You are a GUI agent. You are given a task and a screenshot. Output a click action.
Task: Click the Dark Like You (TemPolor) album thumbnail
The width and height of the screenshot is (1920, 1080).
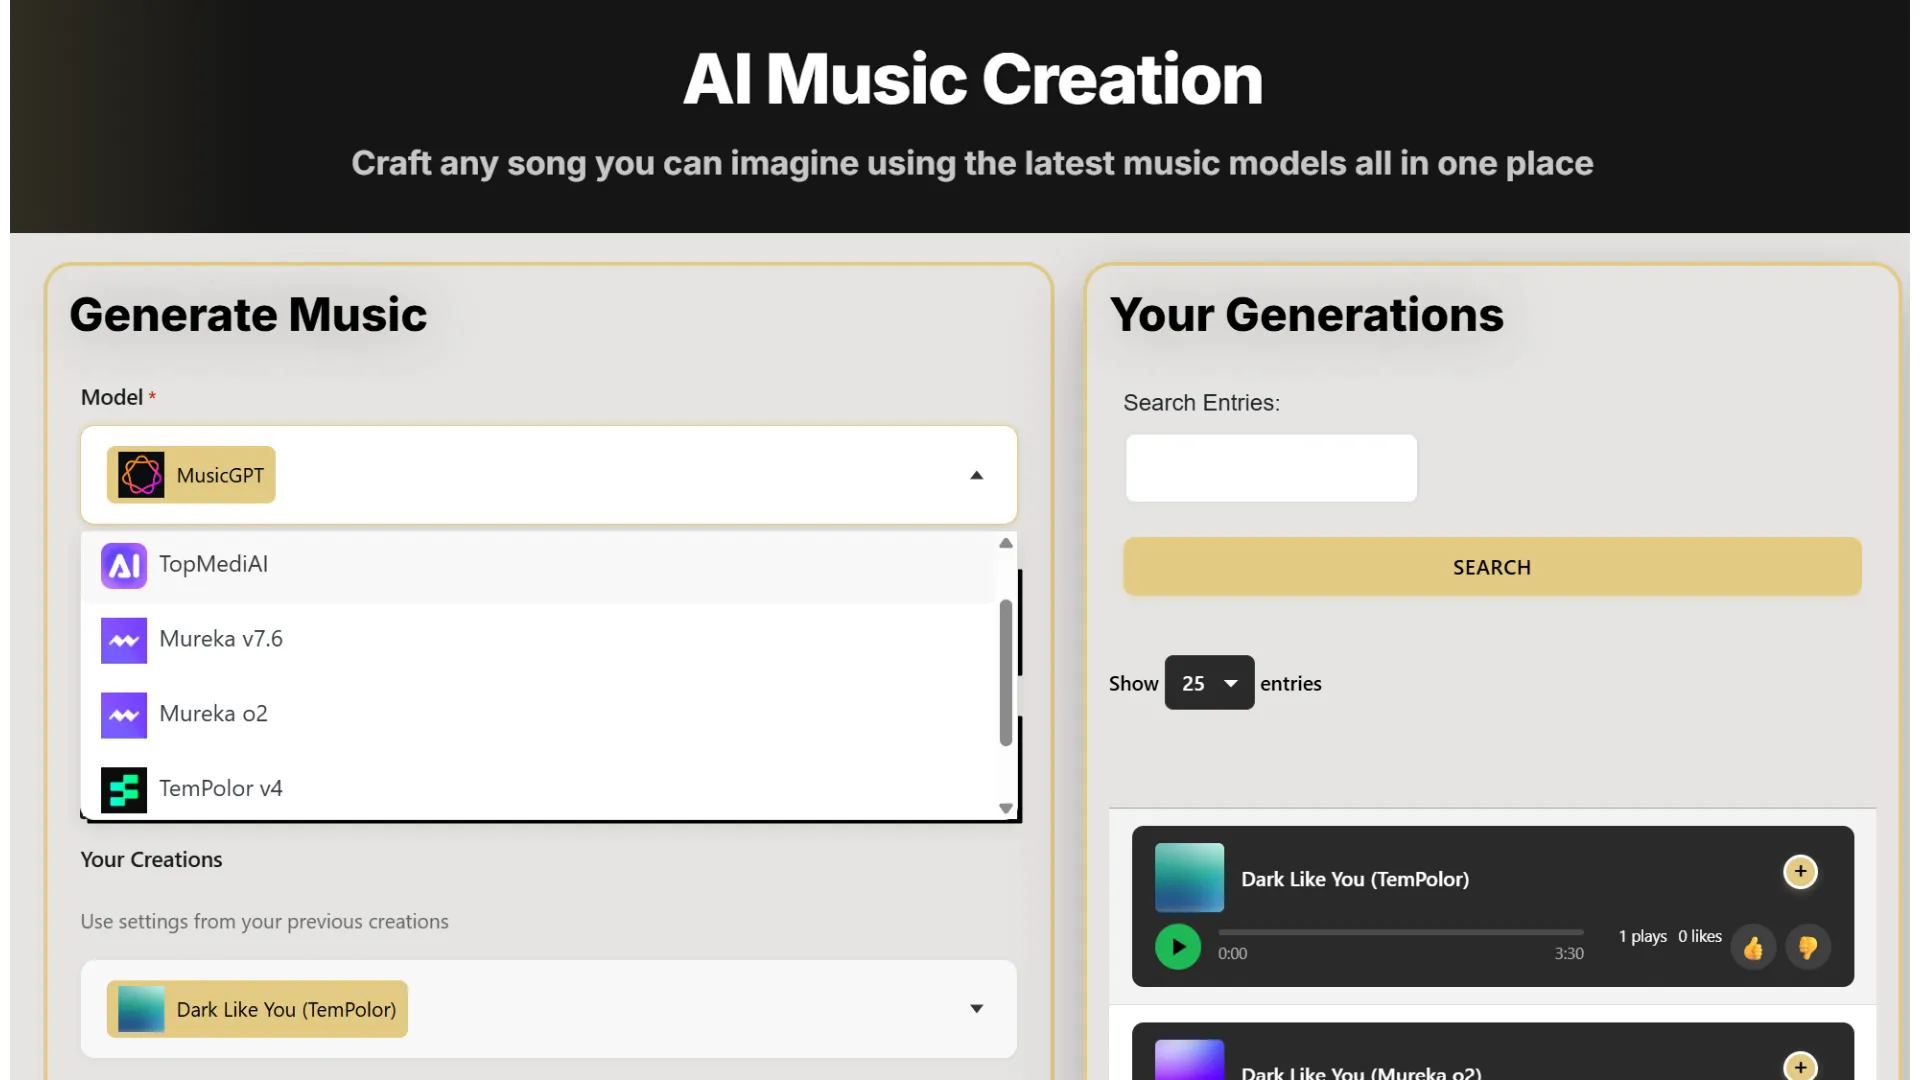(x=1188, y=877)
